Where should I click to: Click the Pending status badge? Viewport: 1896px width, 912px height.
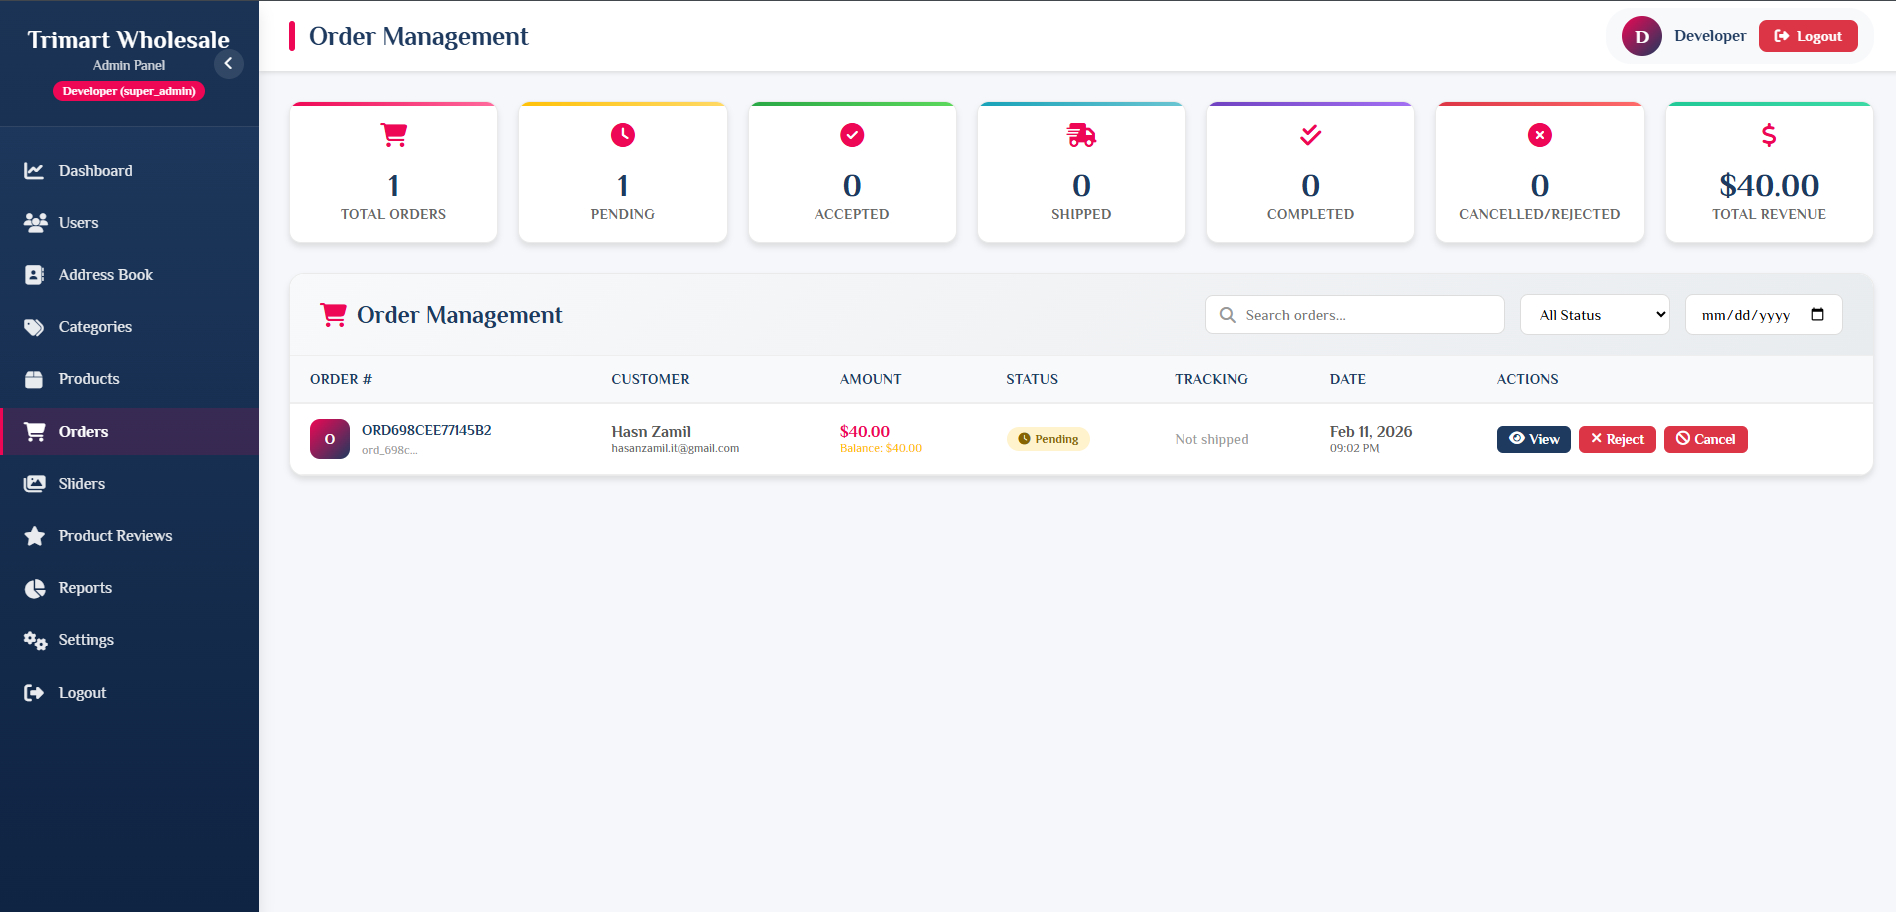[x=1048, y=438]
